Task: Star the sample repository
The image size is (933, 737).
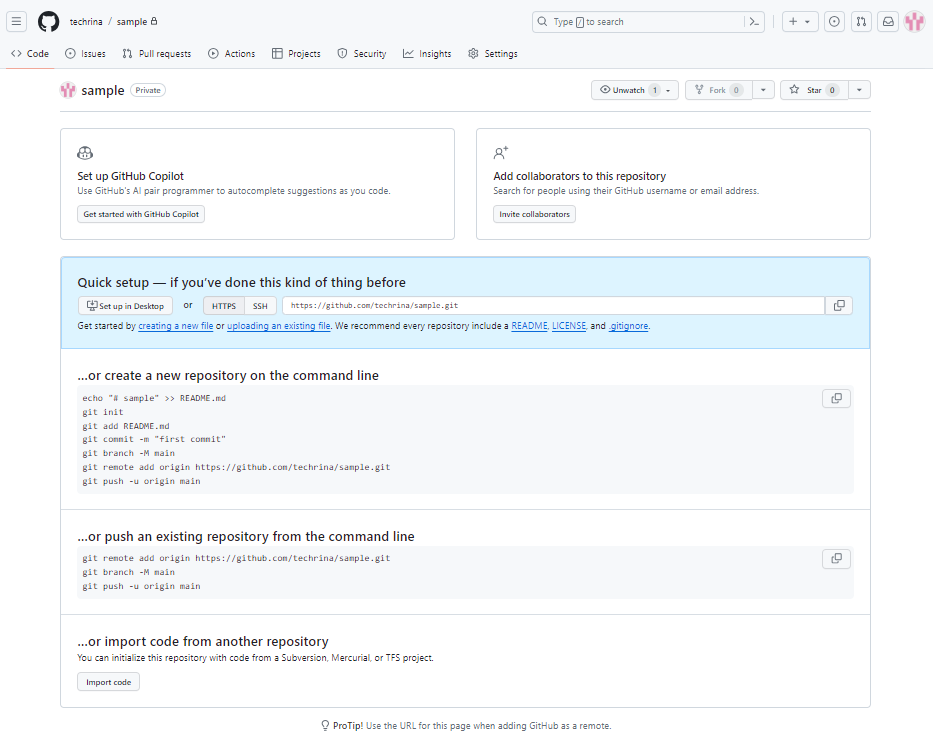Action: (x=814, y=90)
